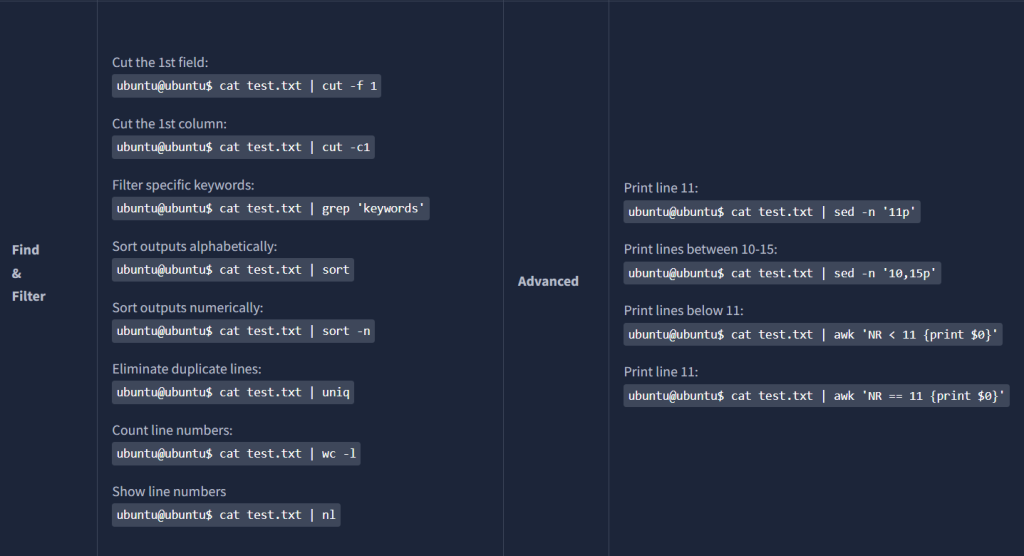This screenshot has width=1024, height=556.
Task: Click 'Filter specific keywords:' description text
Action: click(183, 185)
